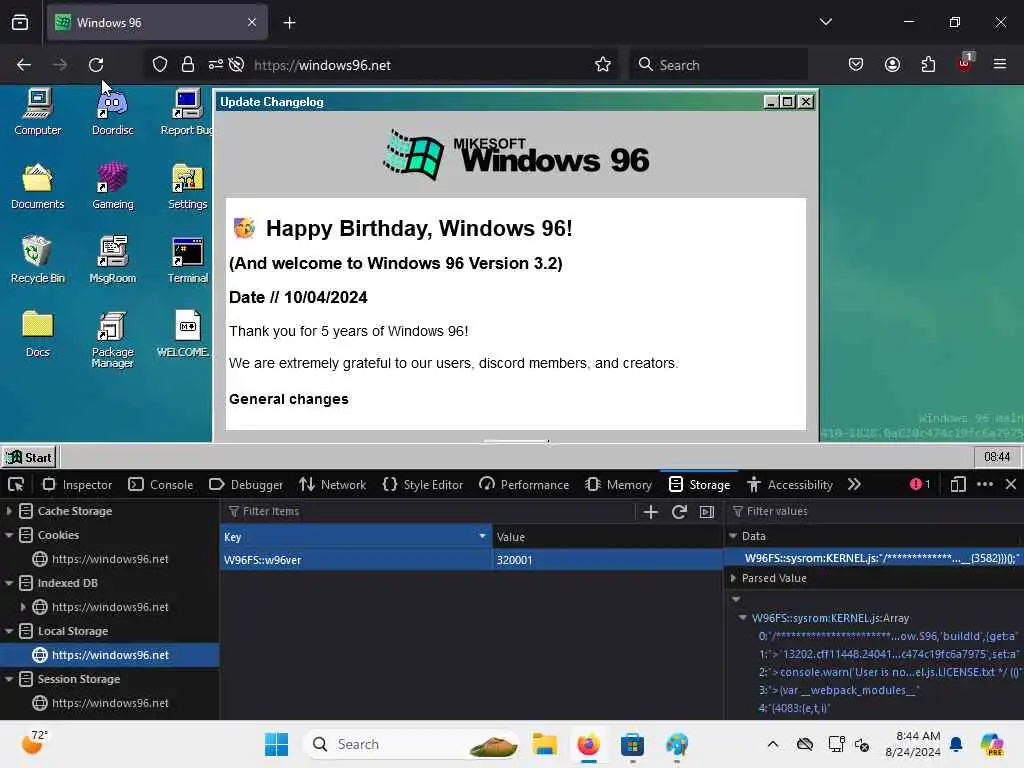
Task: Click the Filter values field
Action: coord(874,511)
